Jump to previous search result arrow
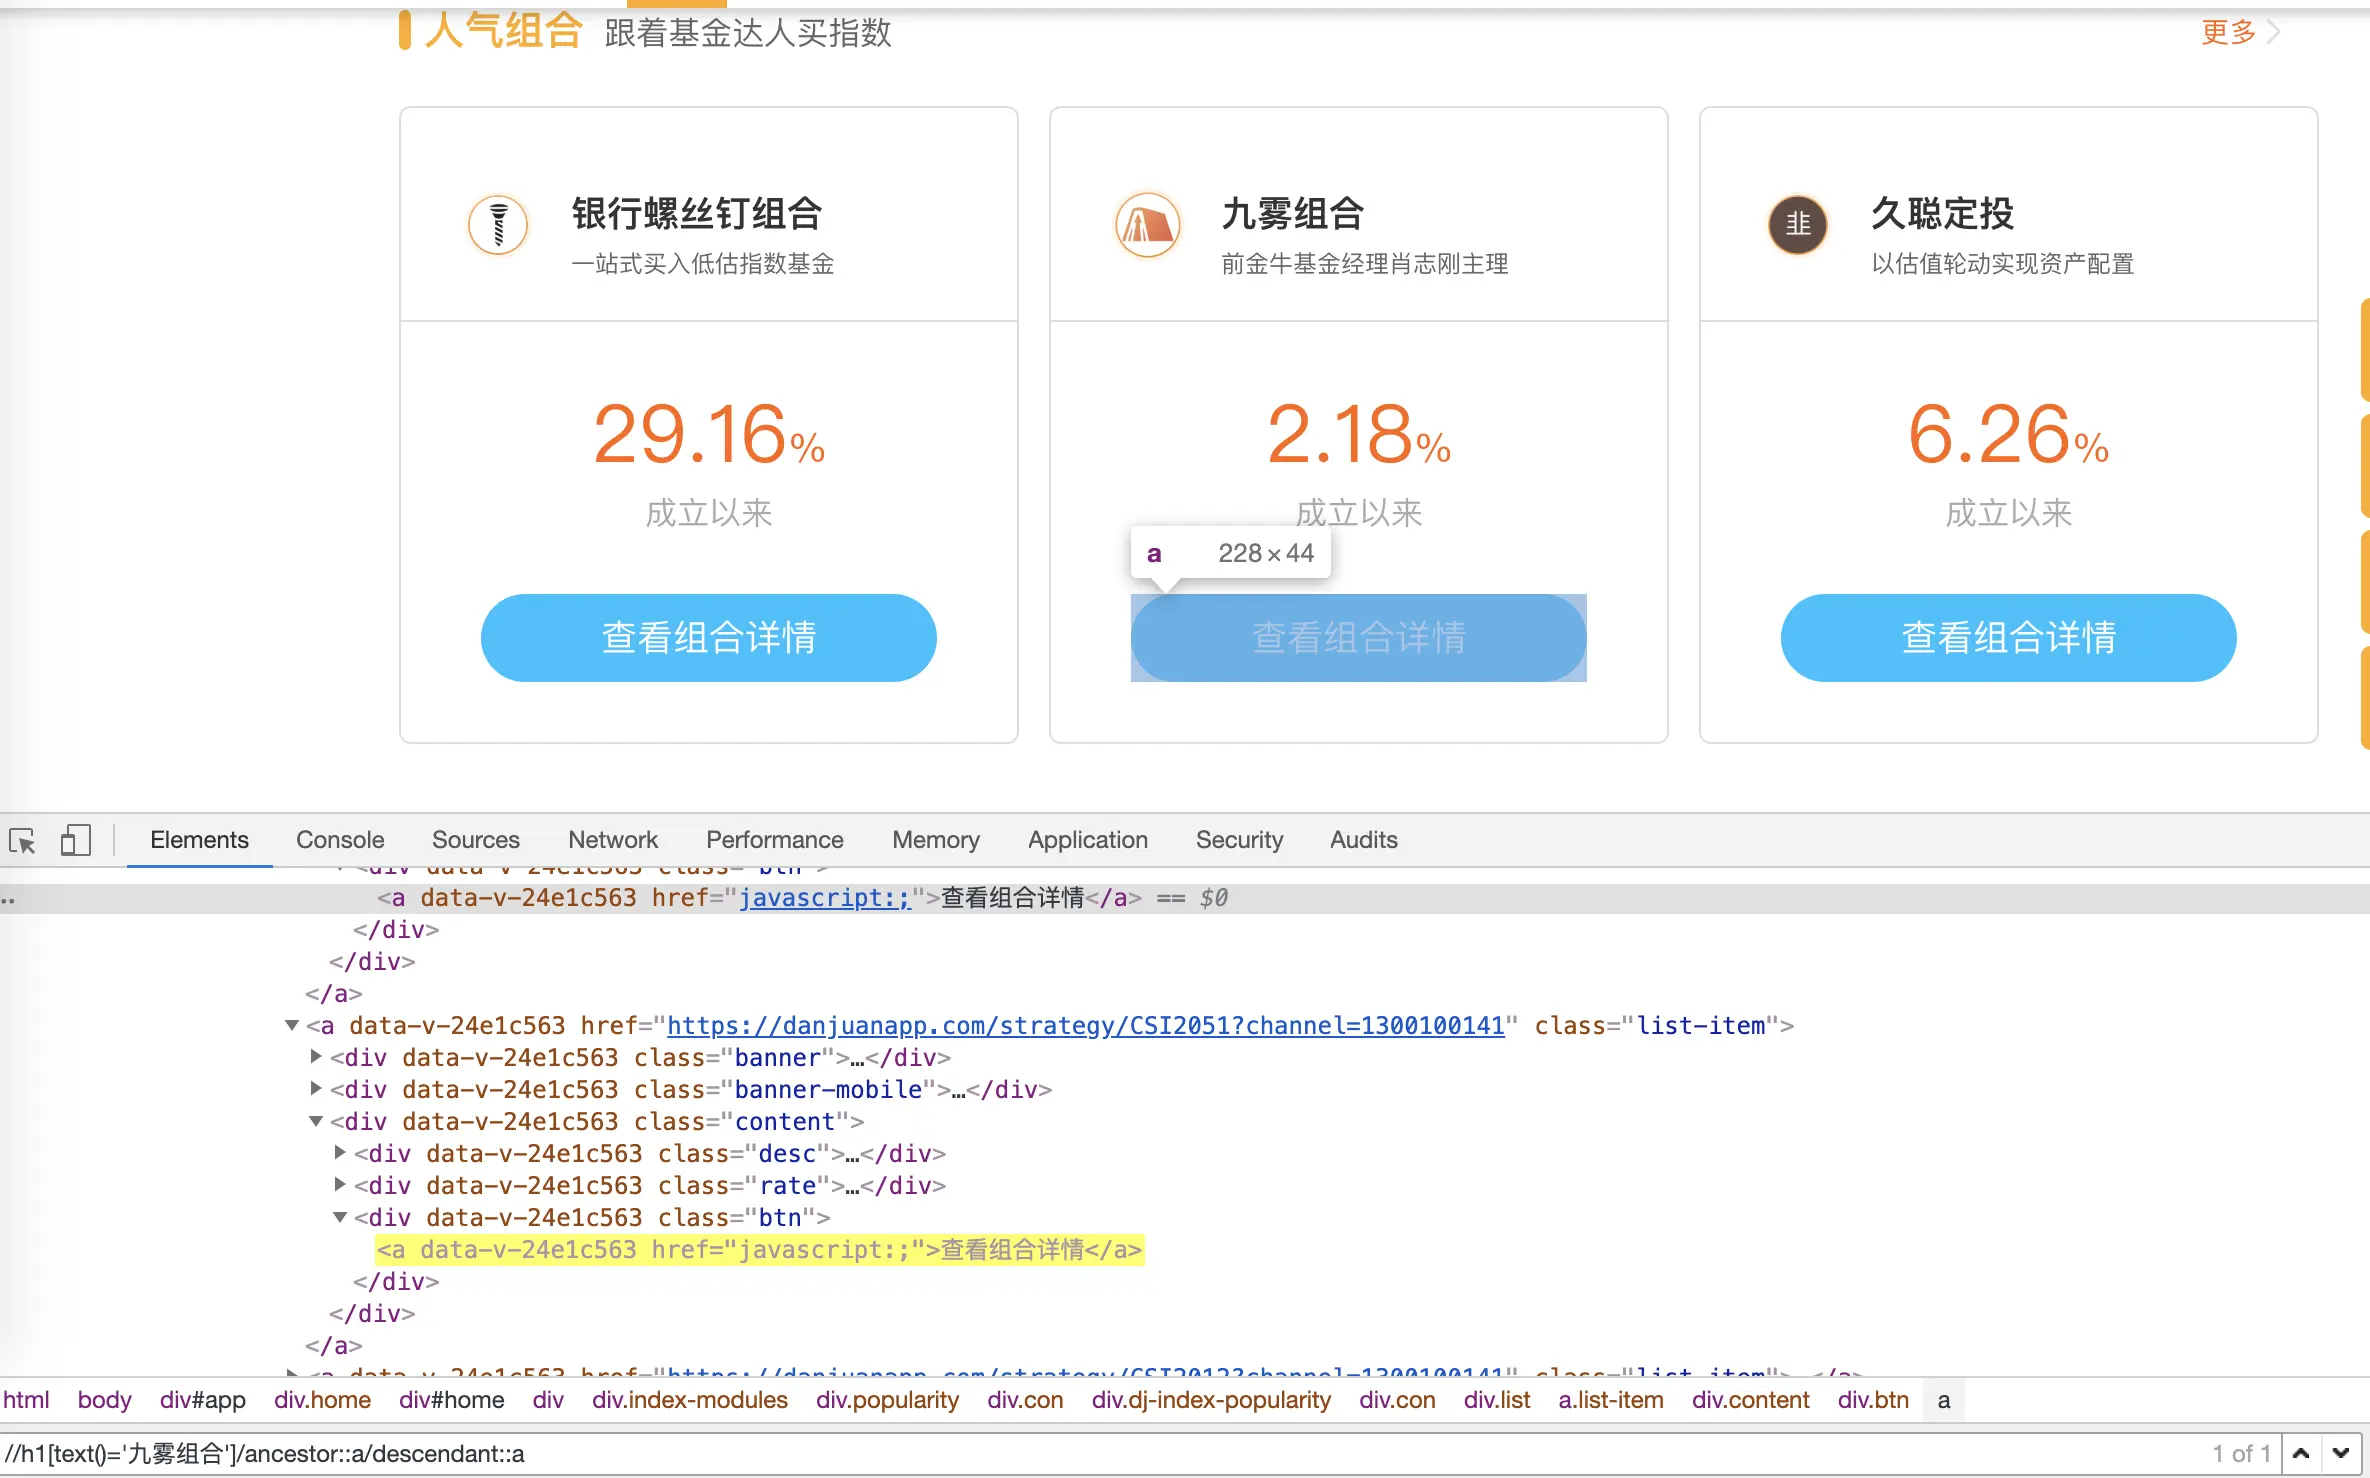The height and width of the screenshot is (1478, 2370). click(x=2300, y=1453)
